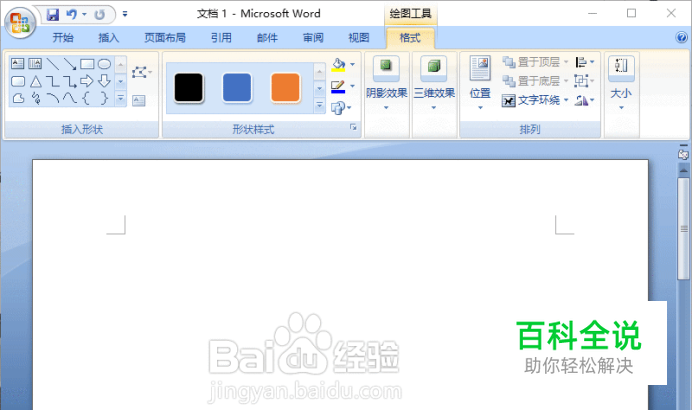Open the 位置 options
Screen dimensions: 692x410
click(x=480, y=84)
